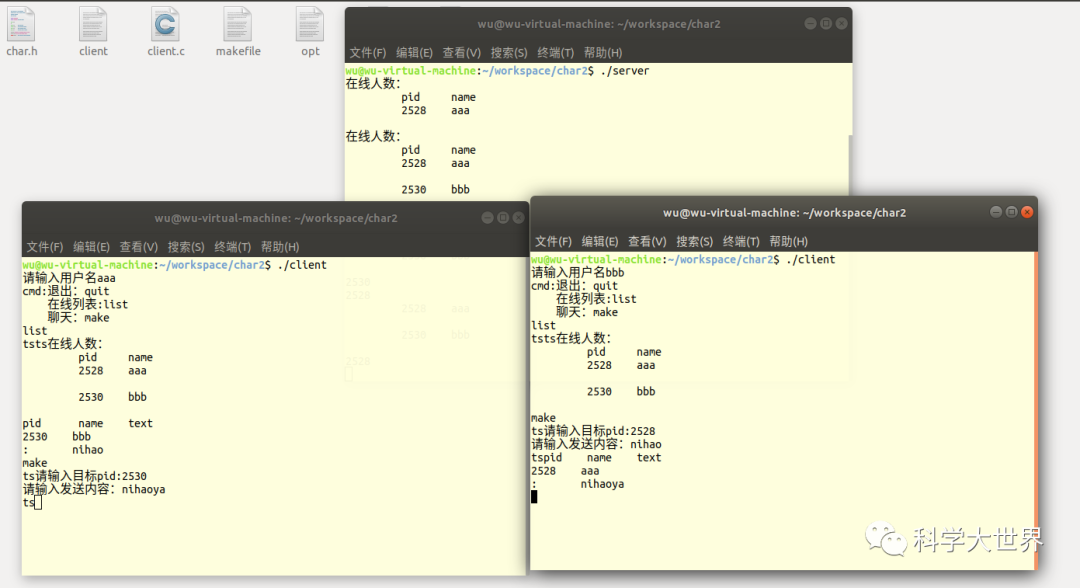
Task: Open 搜索(S) menu in aaa client terminal
Action: (186, 246)
